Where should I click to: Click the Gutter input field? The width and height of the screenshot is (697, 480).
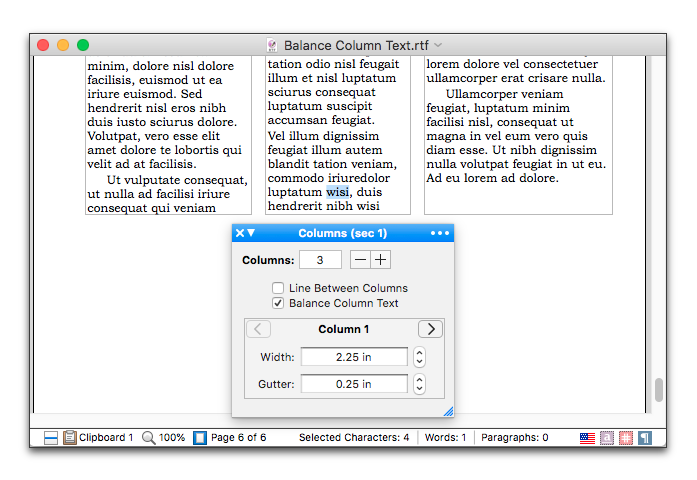tap(354, 384)
